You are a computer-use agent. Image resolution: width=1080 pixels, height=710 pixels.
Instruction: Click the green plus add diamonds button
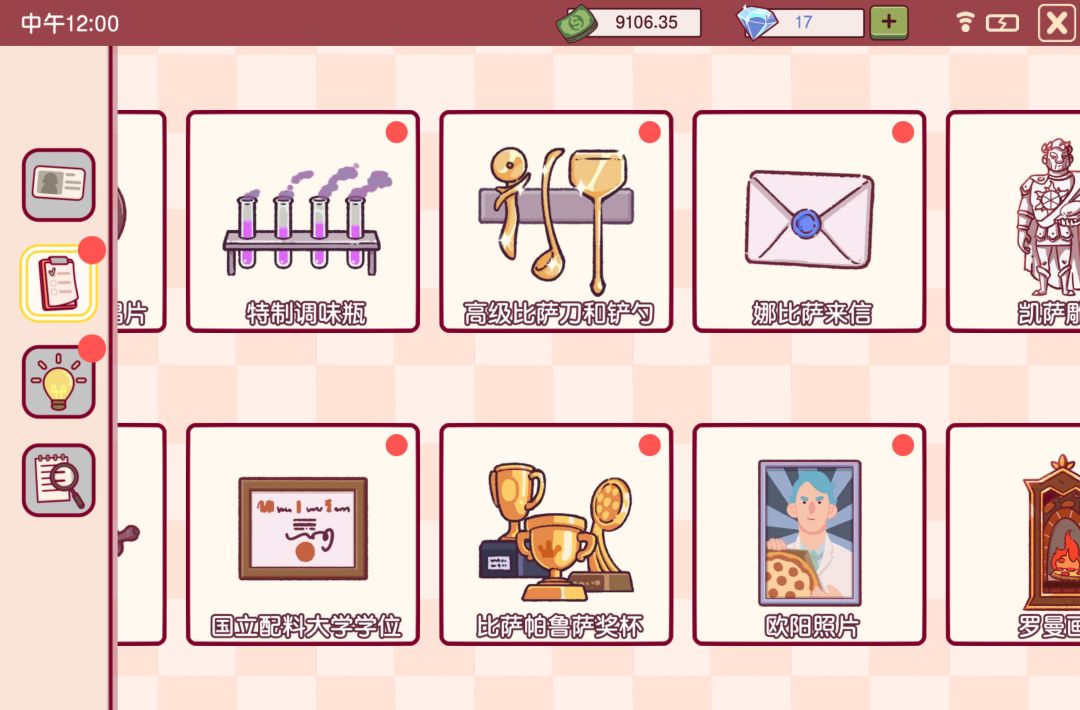(x=889, y=22)
